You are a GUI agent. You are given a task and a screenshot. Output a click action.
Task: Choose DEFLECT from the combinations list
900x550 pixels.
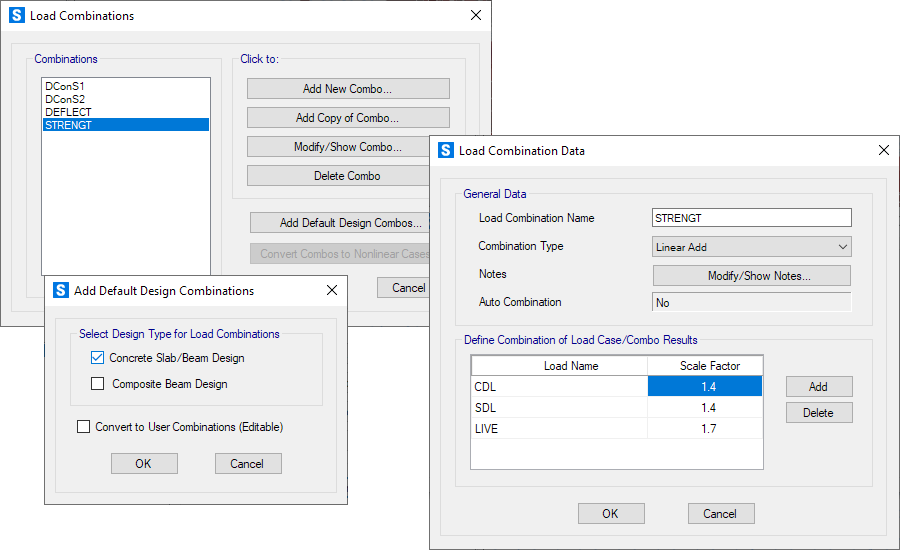click(x=68, y=112)
